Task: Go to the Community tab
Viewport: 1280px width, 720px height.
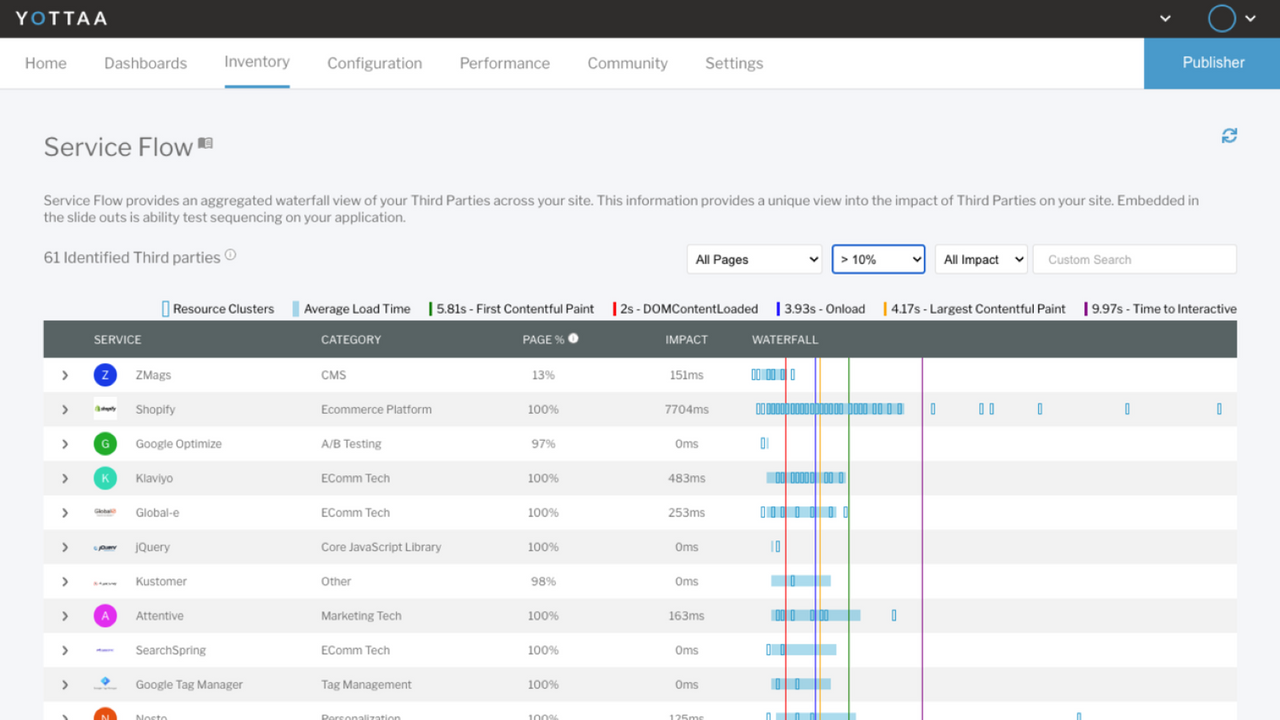Action: pyautogui.click(x=627, y=63)
